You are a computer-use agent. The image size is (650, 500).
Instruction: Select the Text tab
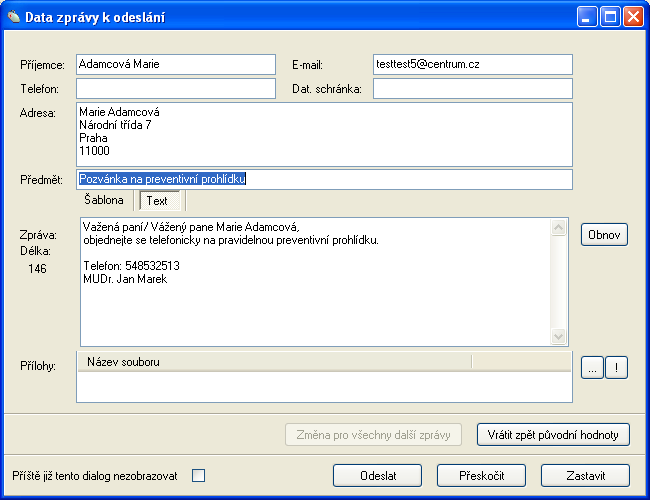(157, 201)
